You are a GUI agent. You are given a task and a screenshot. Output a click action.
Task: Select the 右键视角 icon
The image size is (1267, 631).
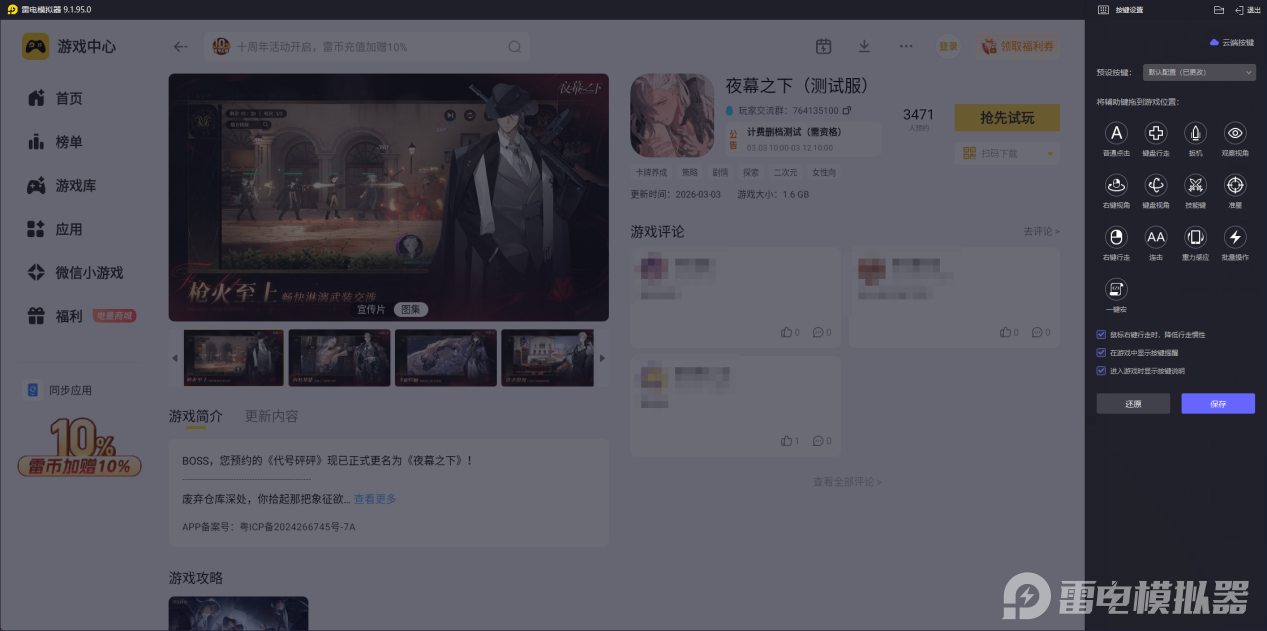pyautogui.click(x=1116, y=185)
